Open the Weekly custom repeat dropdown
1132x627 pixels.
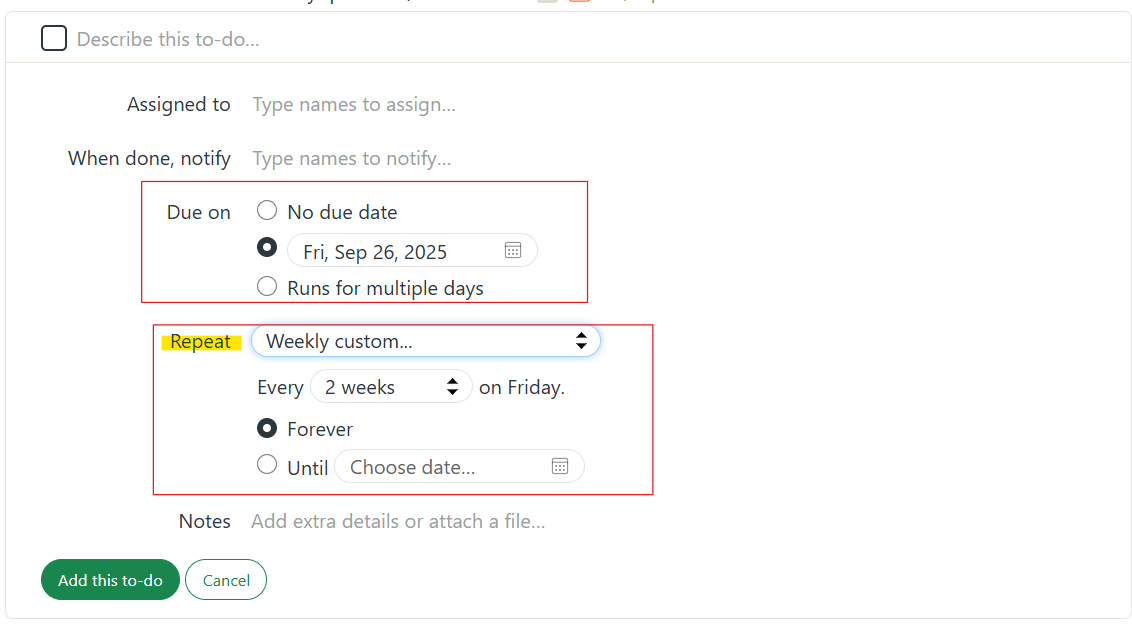426,341
